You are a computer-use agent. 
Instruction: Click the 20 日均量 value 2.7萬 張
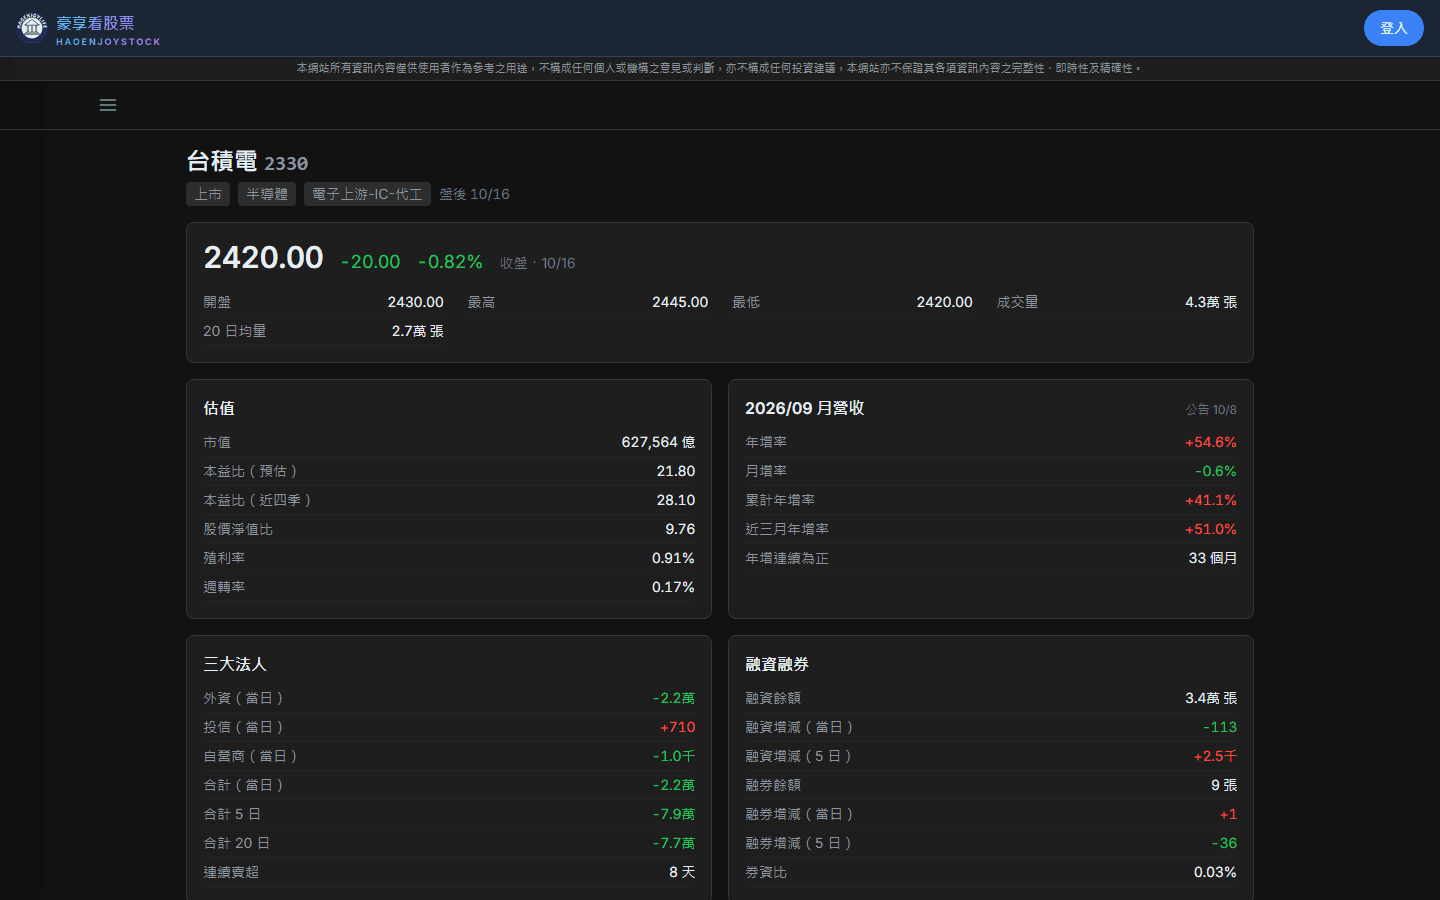[418, 331]
